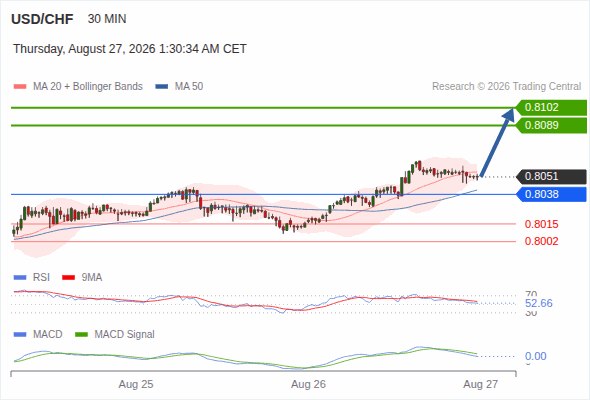Select the 30 MIN timeframe label
This screenshot has height=400, width=590.
pos(107,19)
